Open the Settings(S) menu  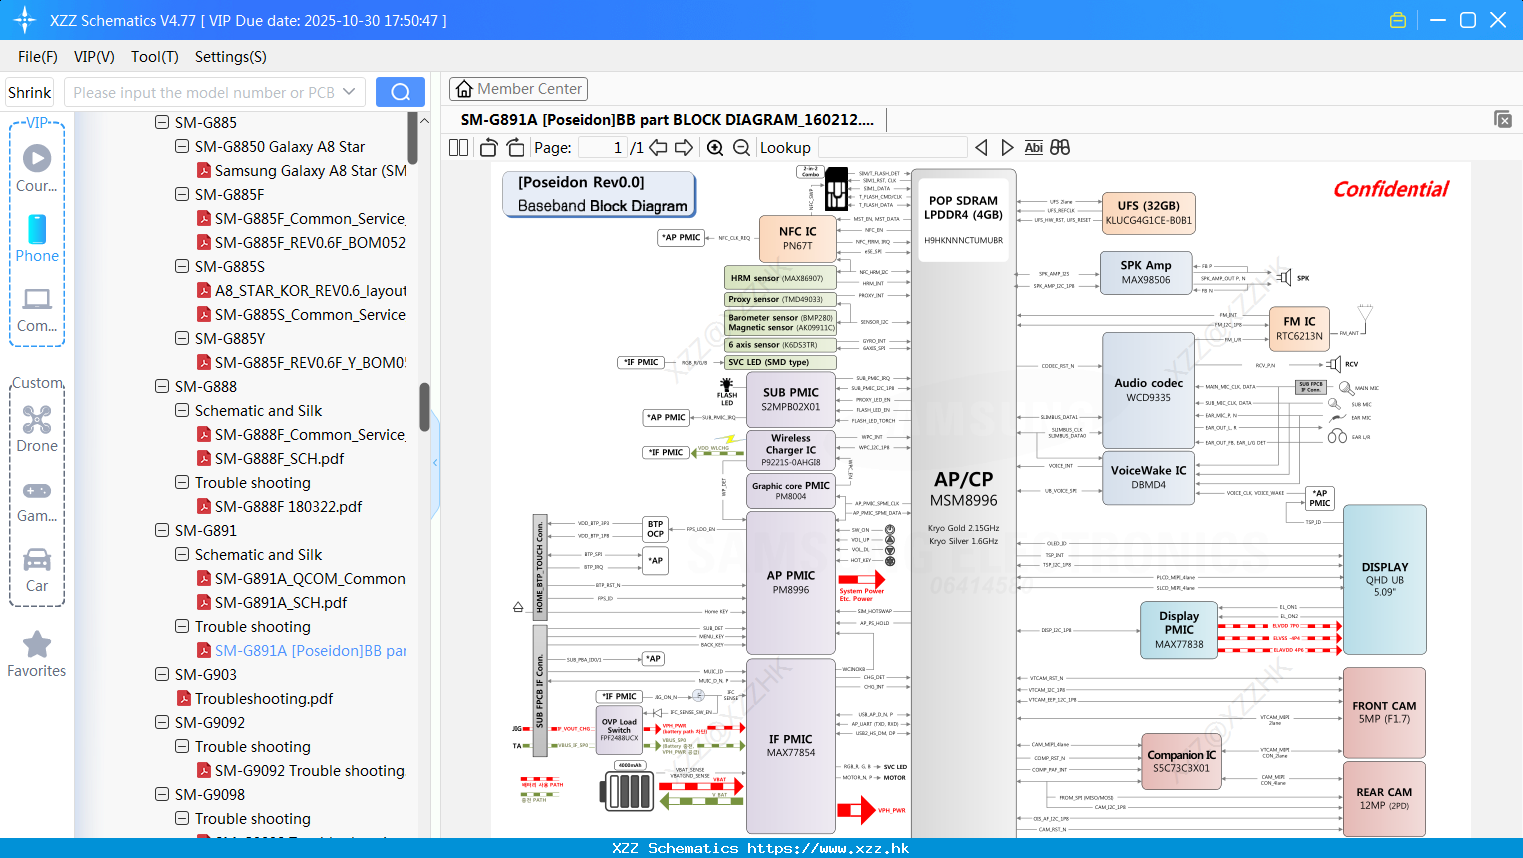click(231, 57)
